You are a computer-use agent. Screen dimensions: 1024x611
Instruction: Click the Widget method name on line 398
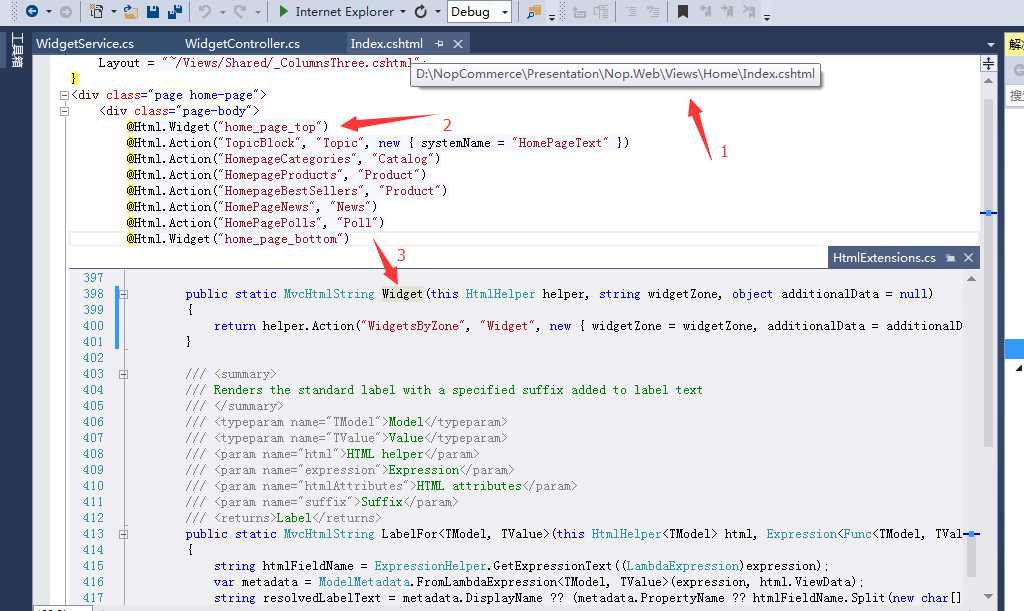402,294
